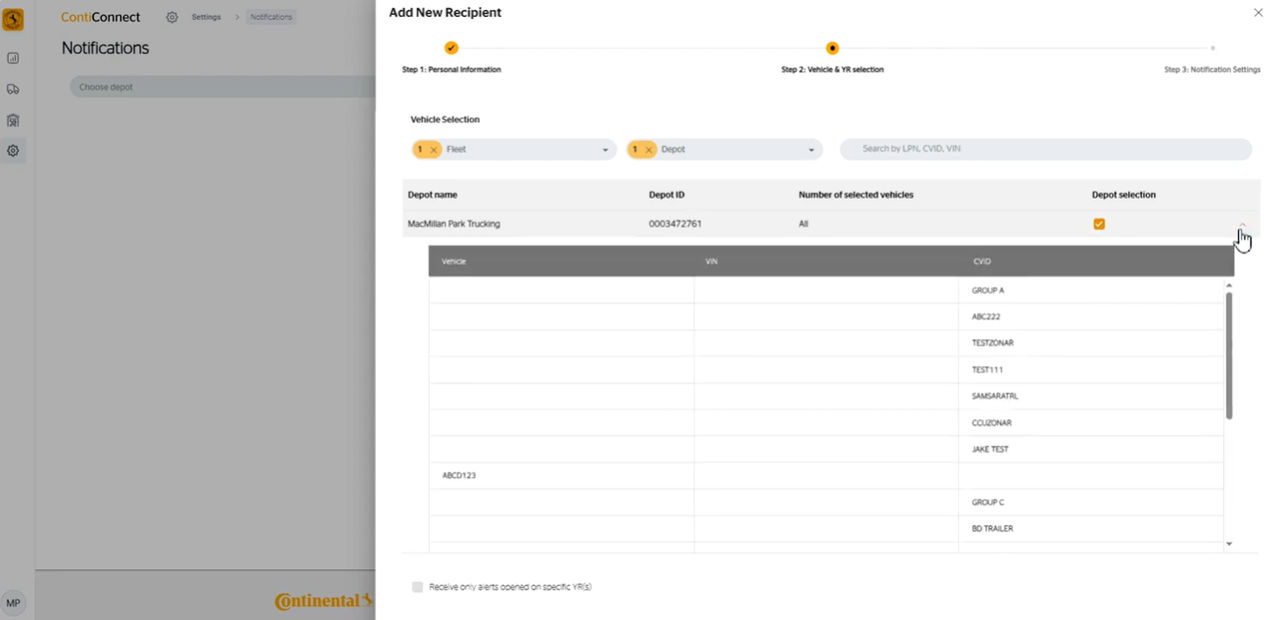Screen dimensions: 1280x620
Task: Select the CCUZONAR vehicle row
Action: tap(827, 423)
